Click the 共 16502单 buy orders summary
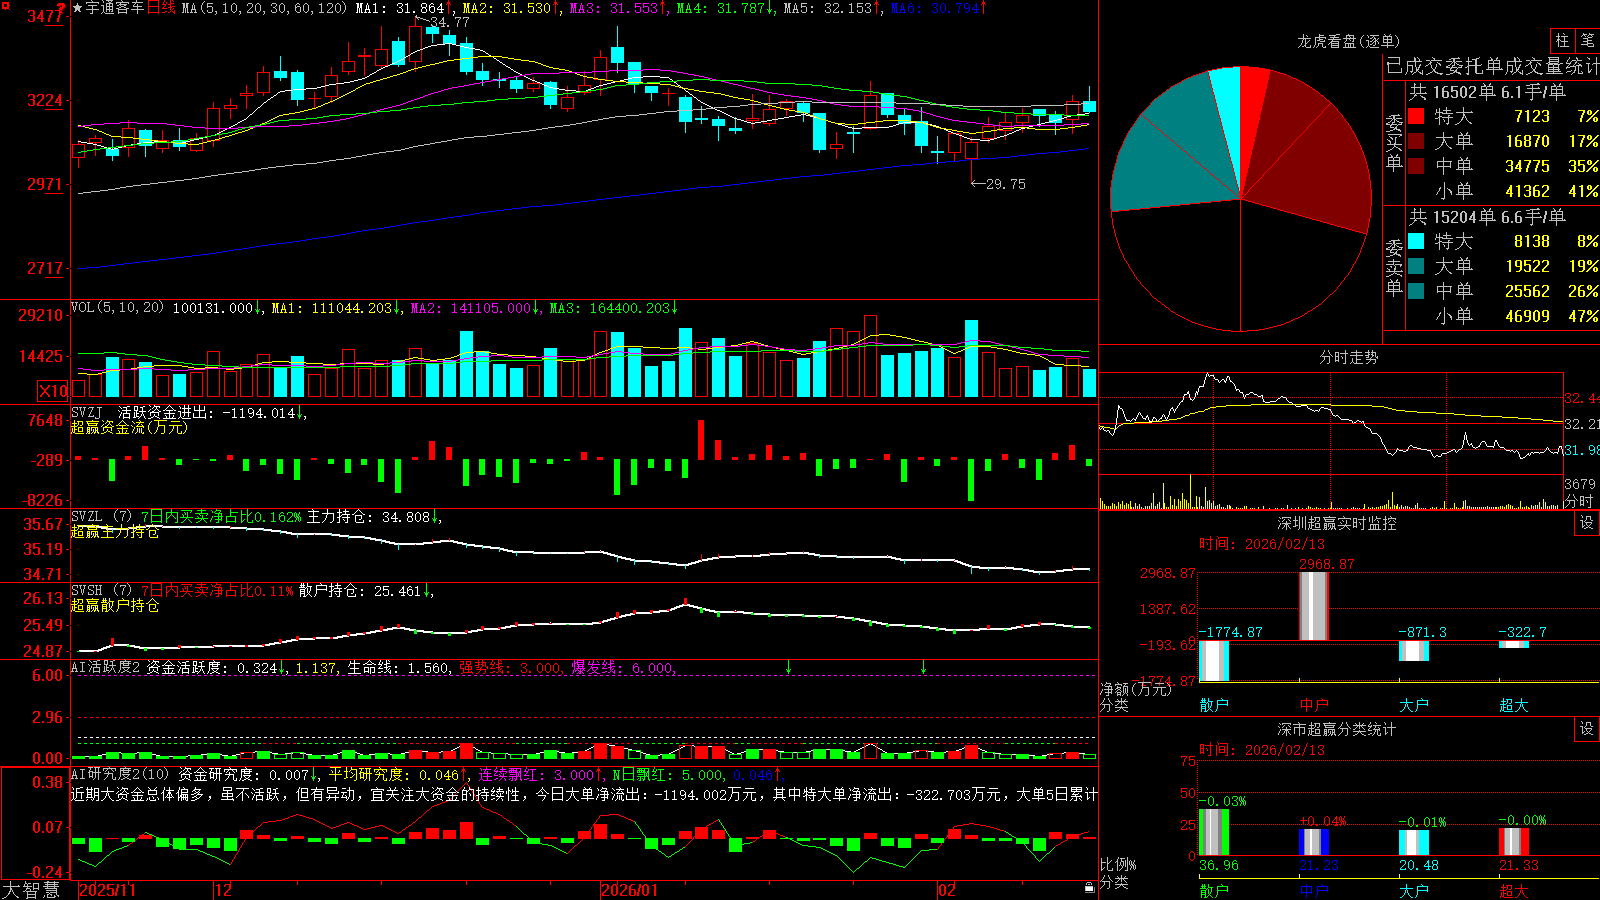 click(x=1487, y=92)
